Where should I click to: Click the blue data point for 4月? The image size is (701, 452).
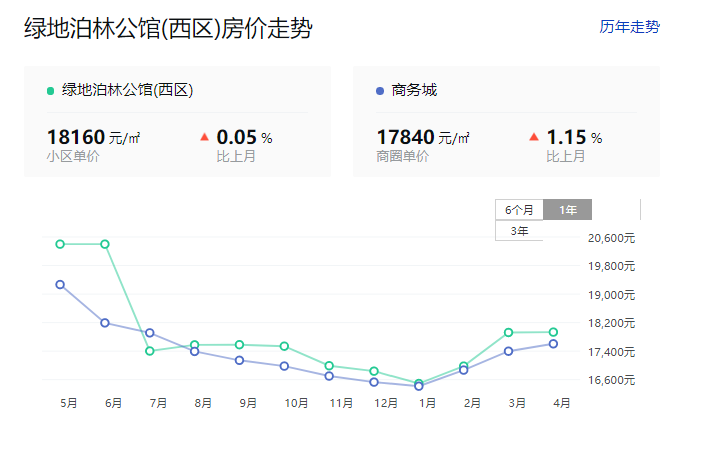pos(553,344)
